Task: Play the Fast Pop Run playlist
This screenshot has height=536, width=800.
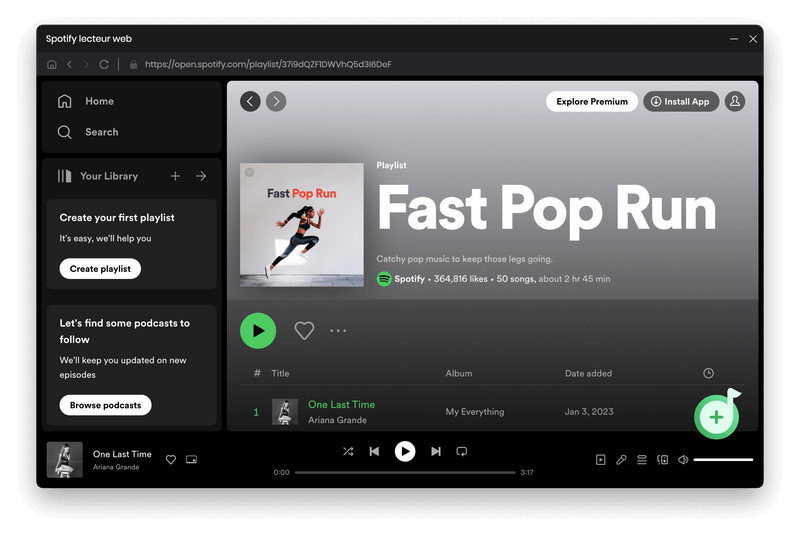Action: pos(258,330)
